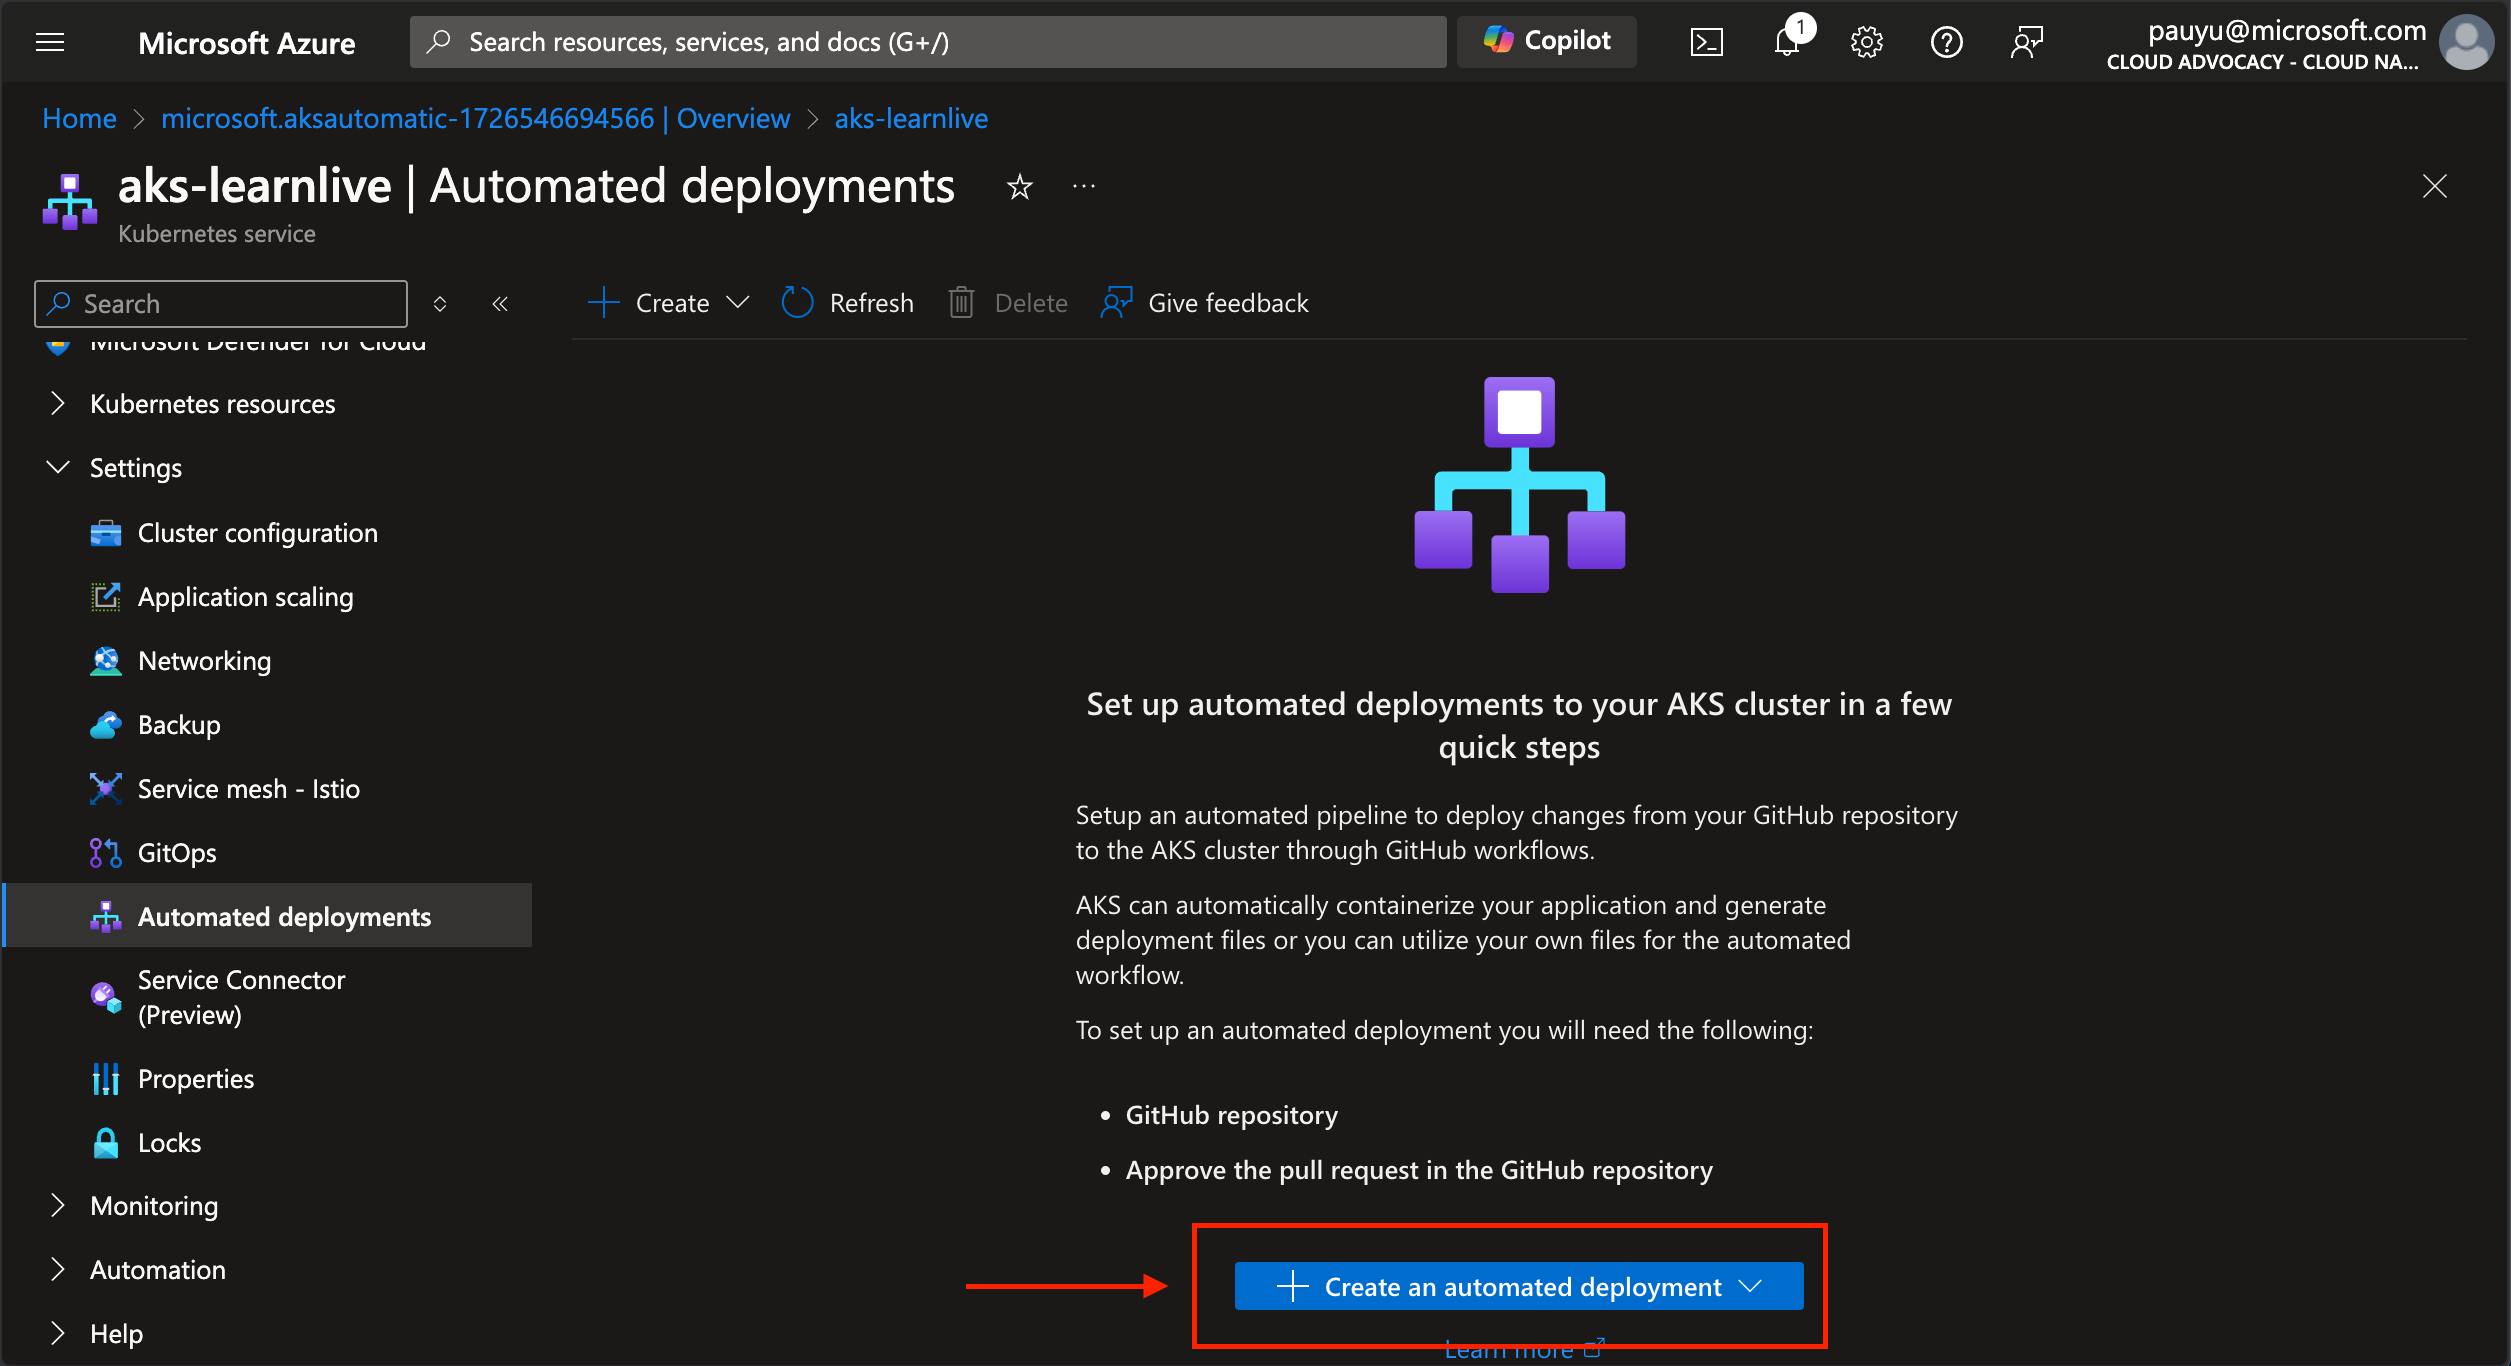Open the help question mark
Viewport: 2511px width, 1366px height.
(x=1946, y=42)
